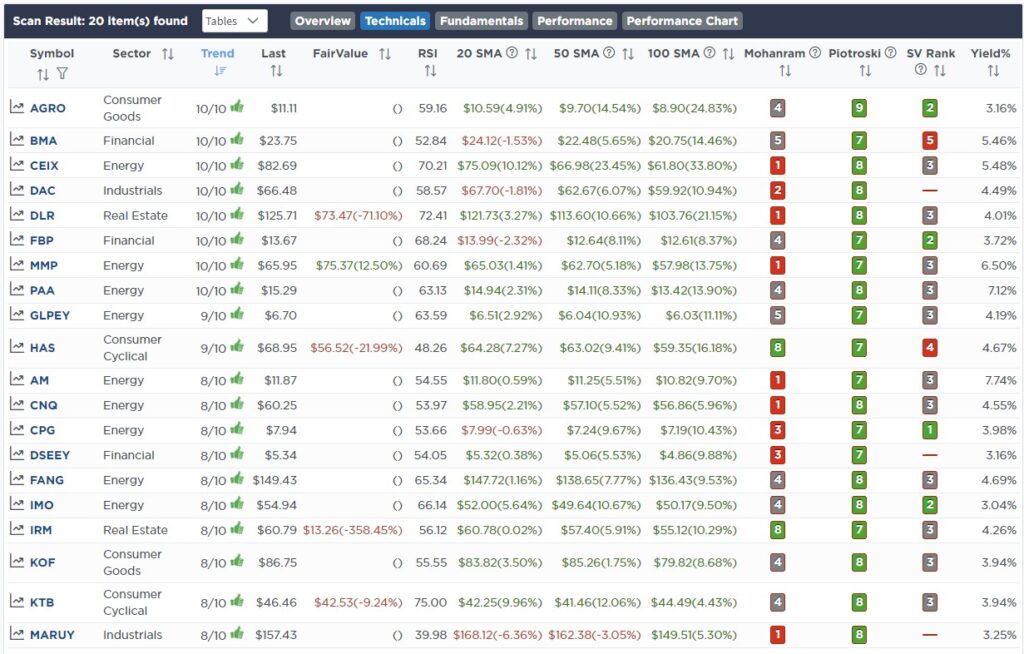Switch to the Fundamentals tab
This screenshot has height=654, width=1024.
click(481, 21)
